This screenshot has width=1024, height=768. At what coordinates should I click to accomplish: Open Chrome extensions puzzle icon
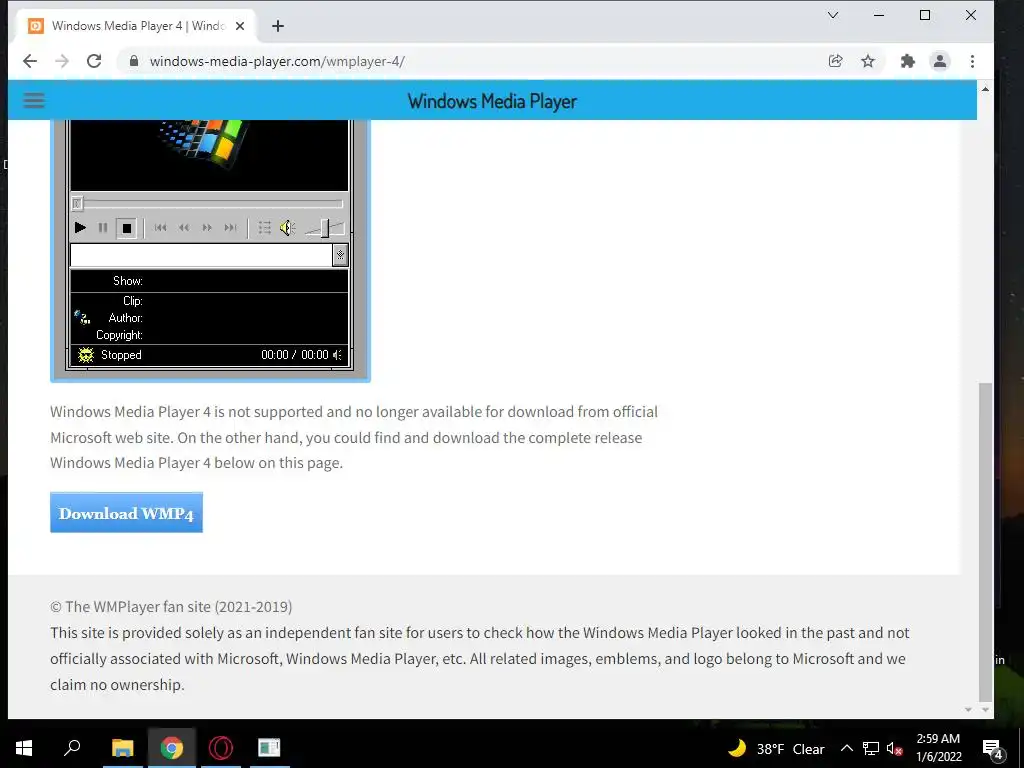click(x=908, y=61)
